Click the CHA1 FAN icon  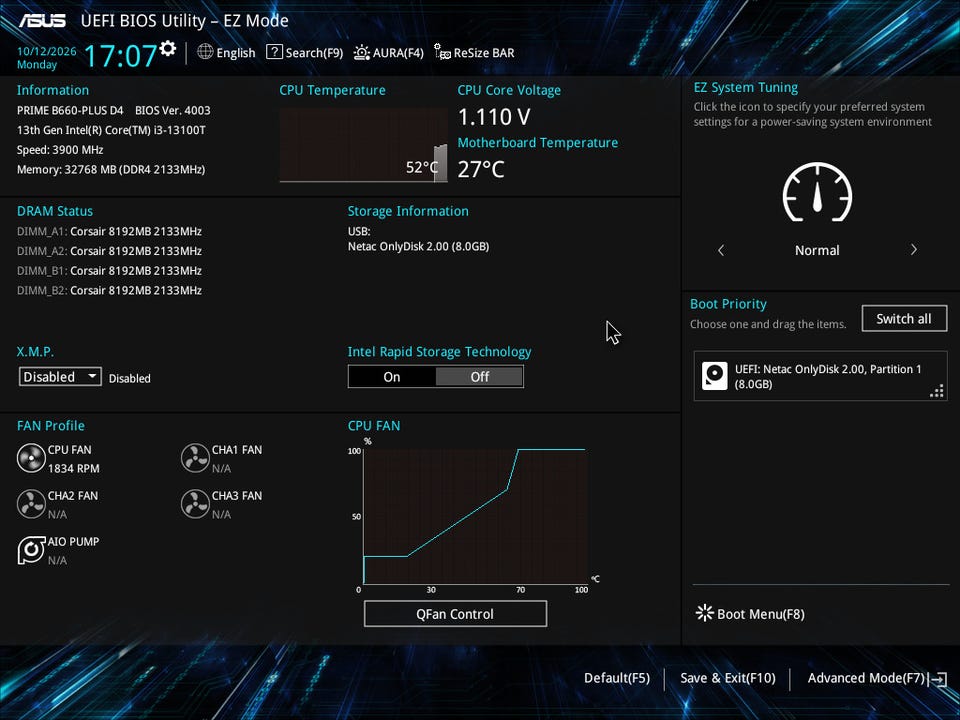tap(195, 458)
